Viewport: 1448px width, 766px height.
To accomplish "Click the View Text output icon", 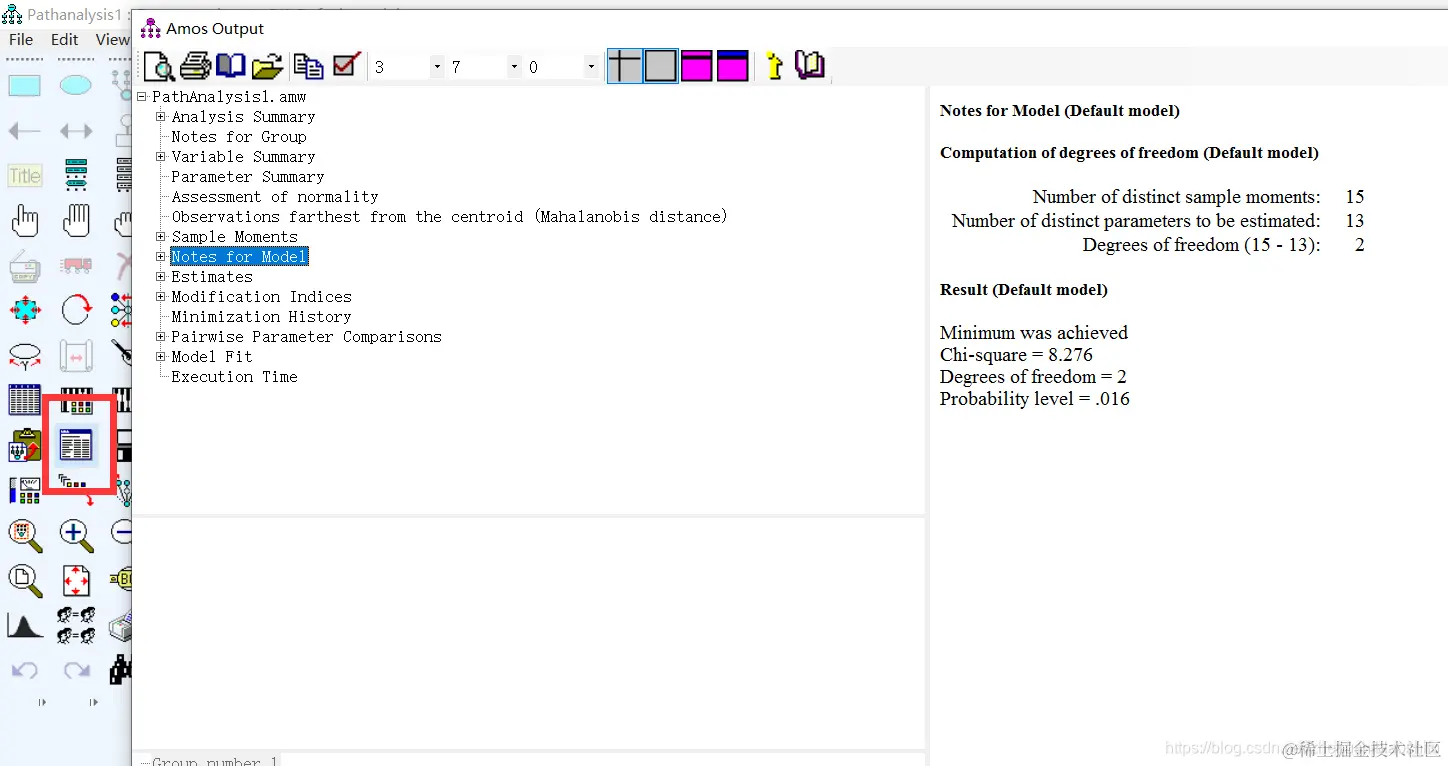I will point(76,445).
